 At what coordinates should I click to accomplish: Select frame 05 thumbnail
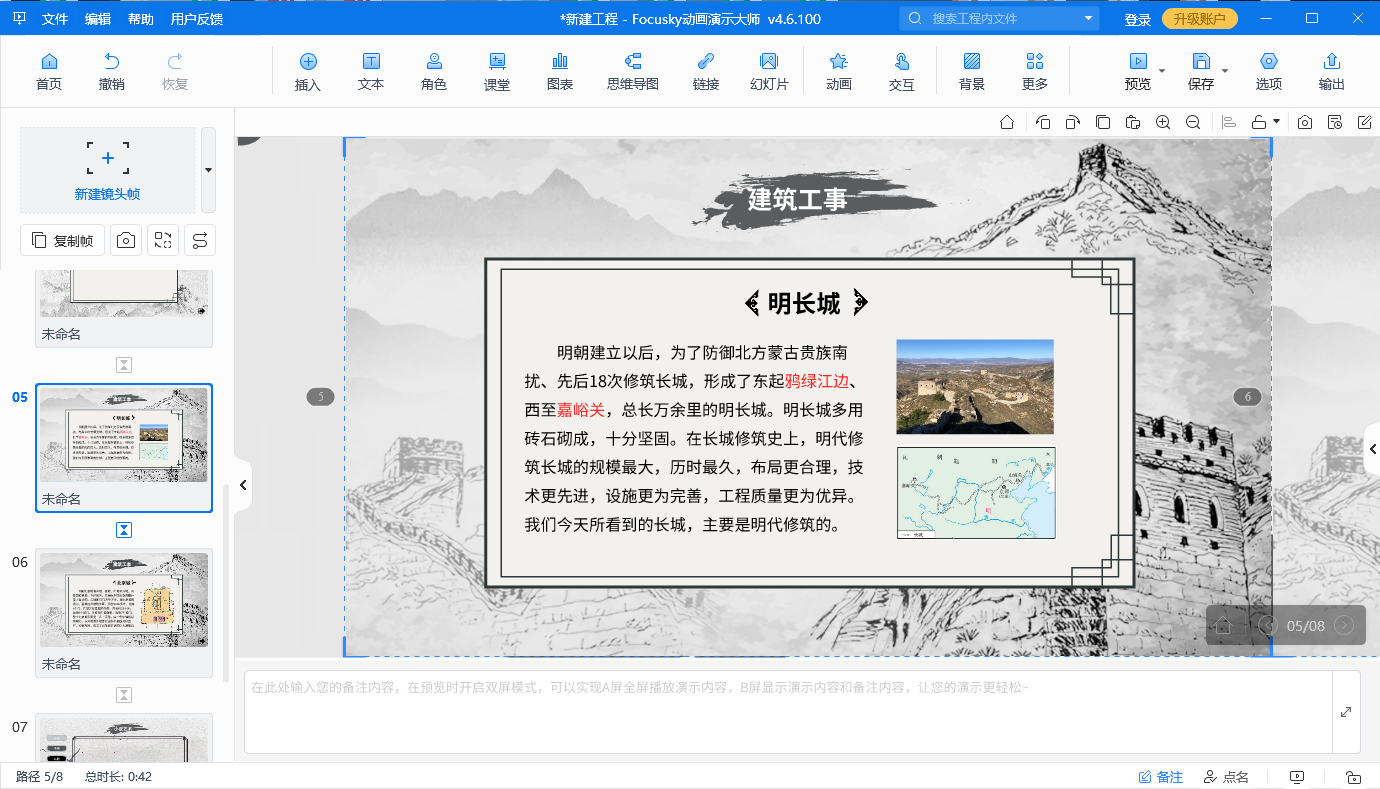tap(124, 448)
